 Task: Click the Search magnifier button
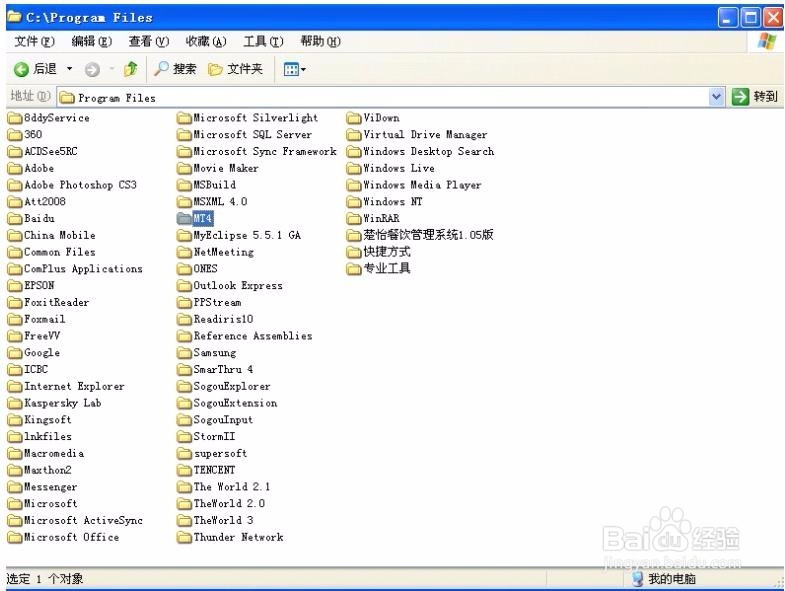click(175, 69)
